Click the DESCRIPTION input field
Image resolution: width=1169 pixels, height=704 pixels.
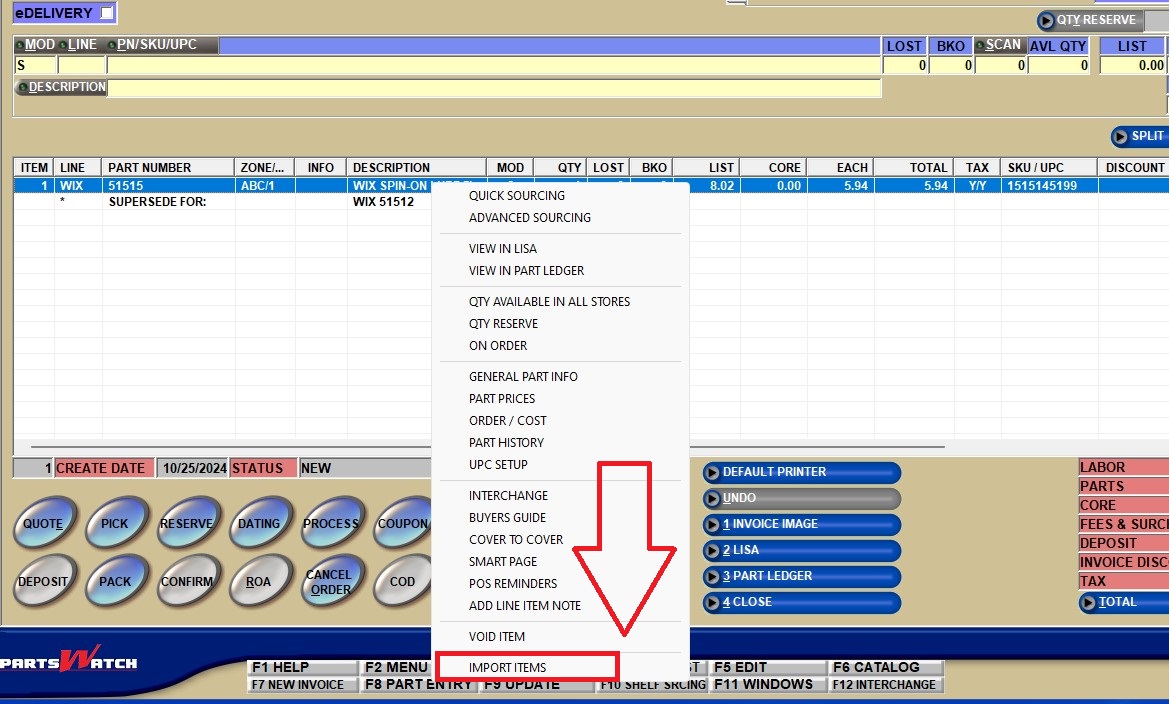pos(494,88)
